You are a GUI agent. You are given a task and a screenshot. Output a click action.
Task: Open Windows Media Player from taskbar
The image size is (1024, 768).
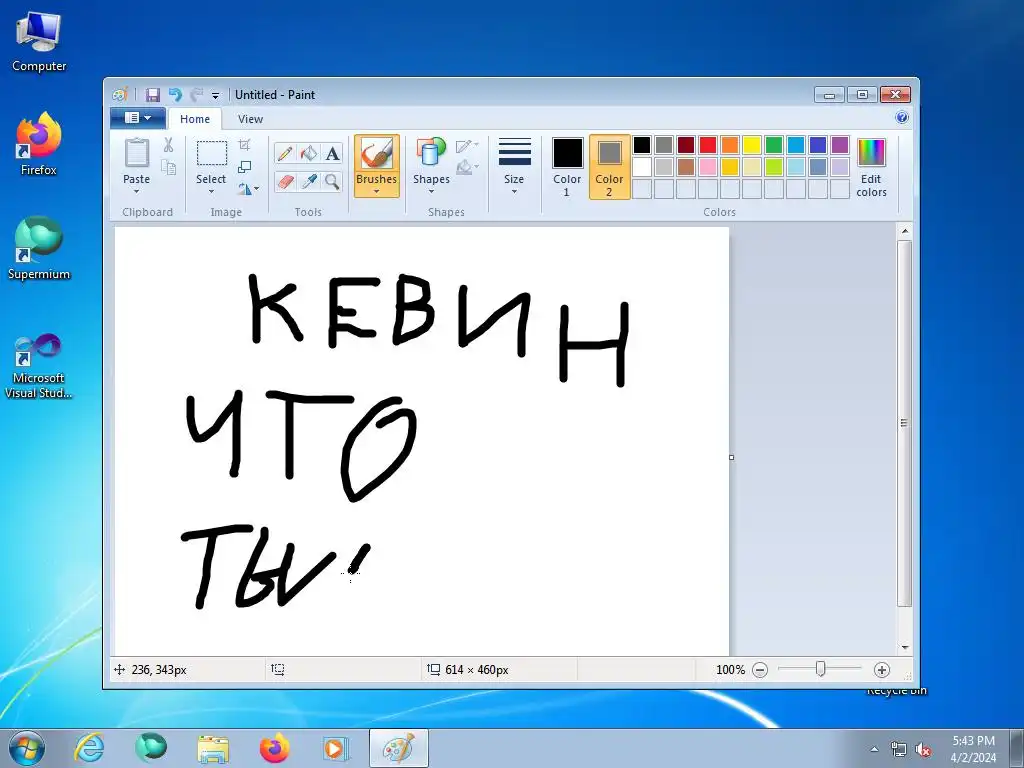pyautogui.click(x=336, y=748)
